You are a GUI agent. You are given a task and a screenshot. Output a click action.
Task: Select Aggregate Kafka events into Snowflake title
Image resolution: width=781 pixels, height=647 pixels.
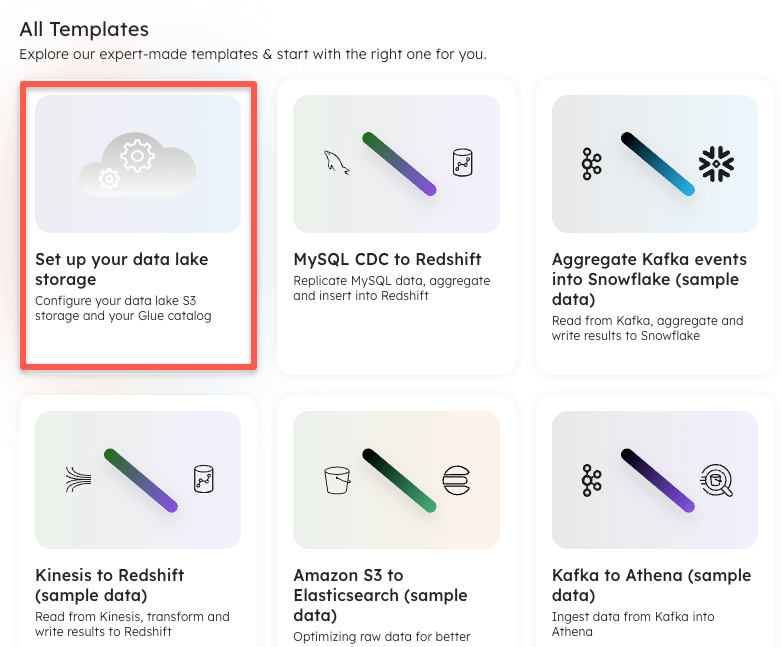click(x=650, y=279)
